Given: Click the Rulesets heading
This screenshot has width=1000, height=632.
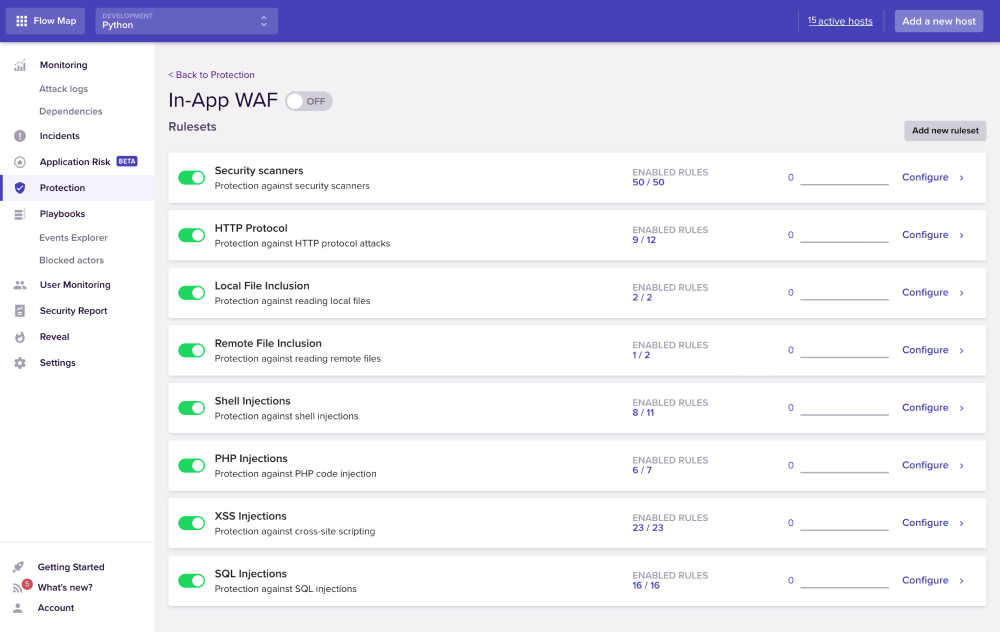Looking at the screenshot, I should point(193,127).
